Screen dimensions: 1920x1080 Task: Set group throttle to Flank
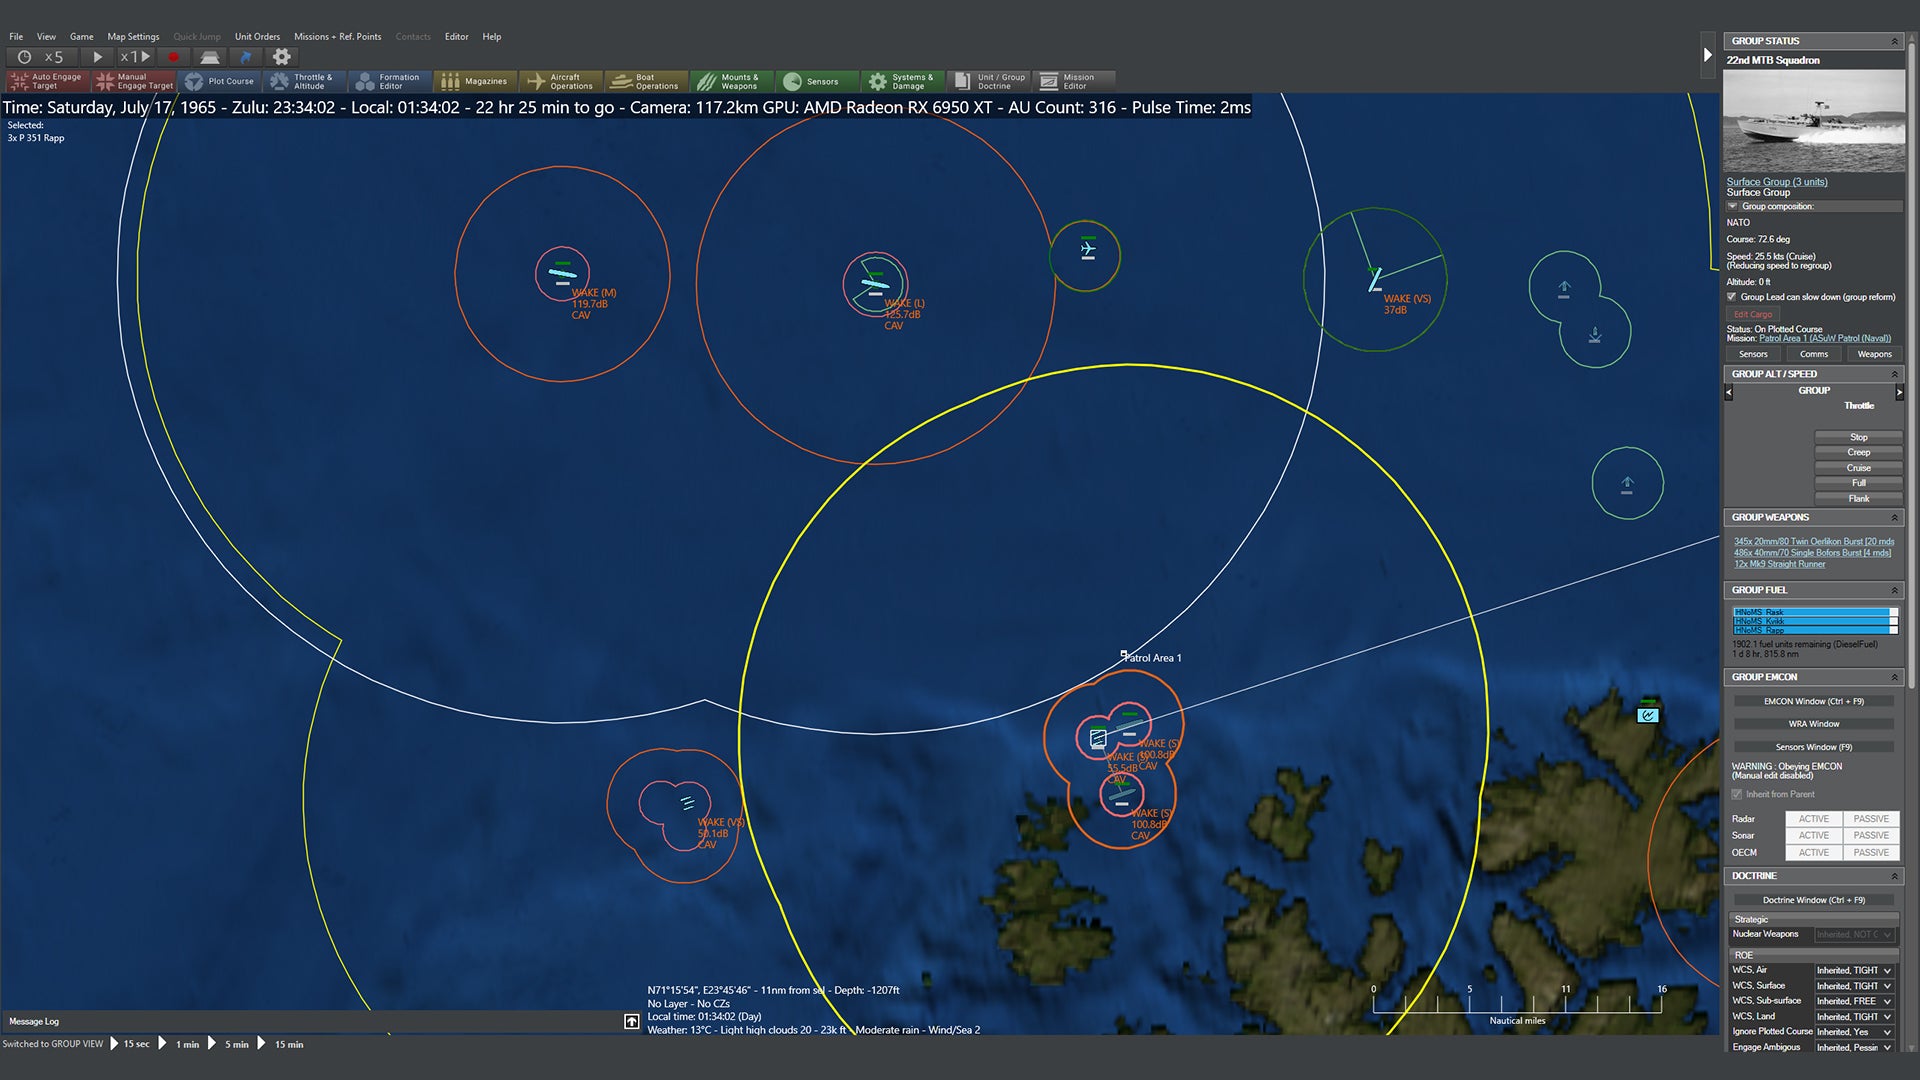tap(1857, 498)
